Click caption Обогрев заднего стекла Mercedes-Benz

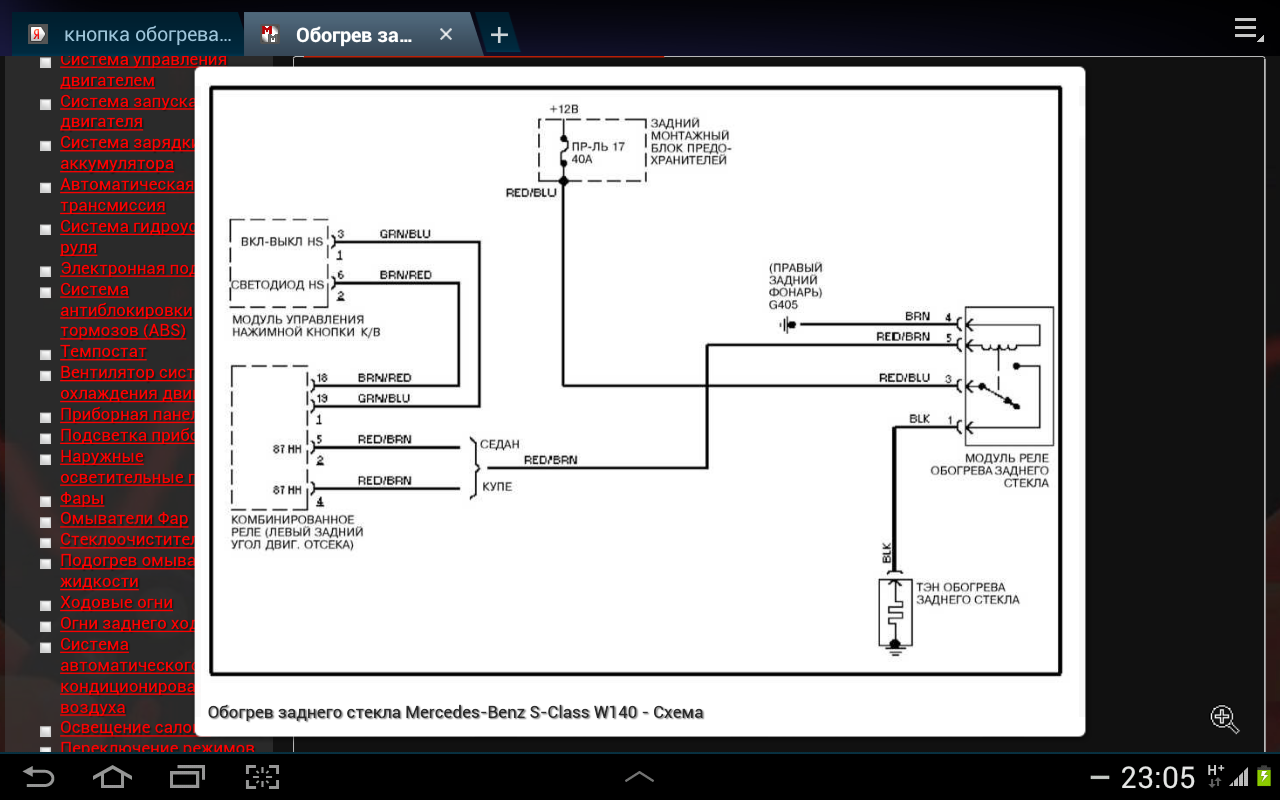[455, 712]
